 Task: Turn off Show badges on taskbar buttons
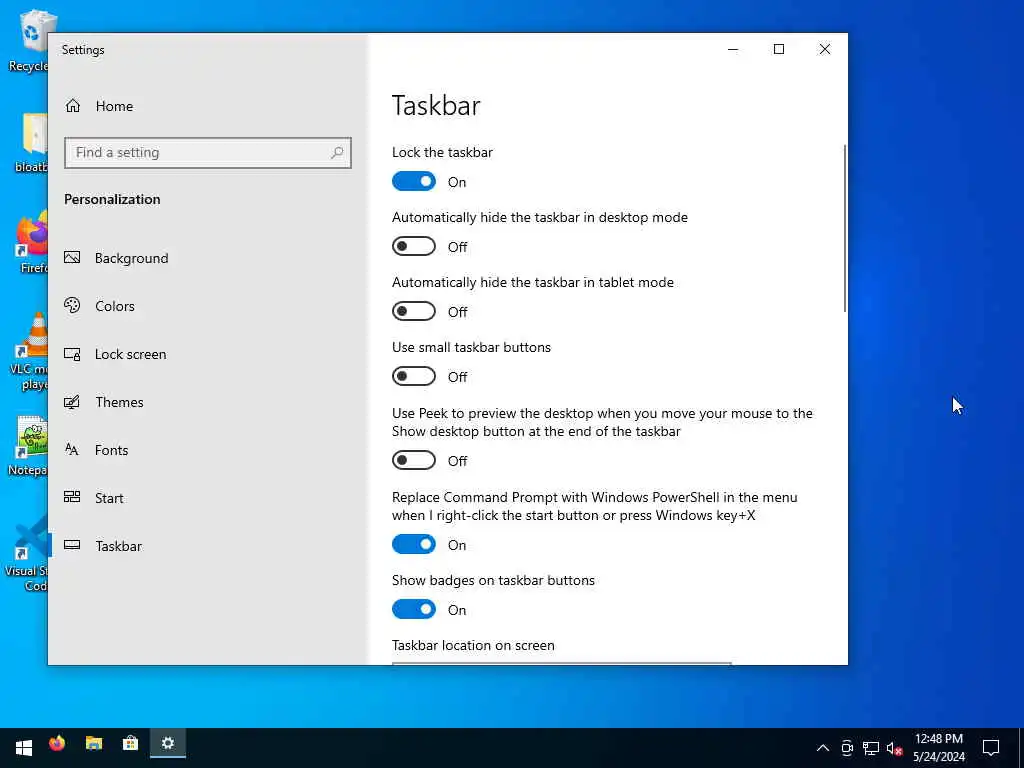[413, 609]
